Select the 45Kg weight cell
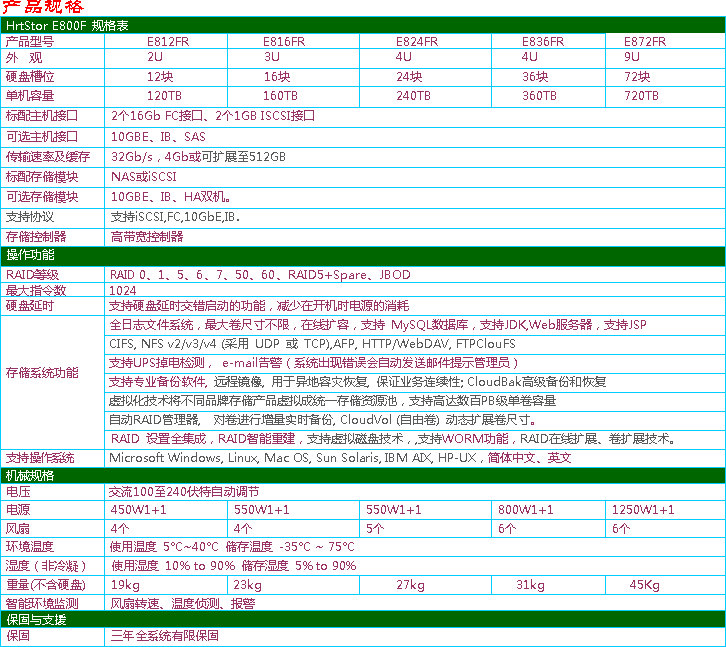This screenshot has height=647, width=726. (645, 585)
